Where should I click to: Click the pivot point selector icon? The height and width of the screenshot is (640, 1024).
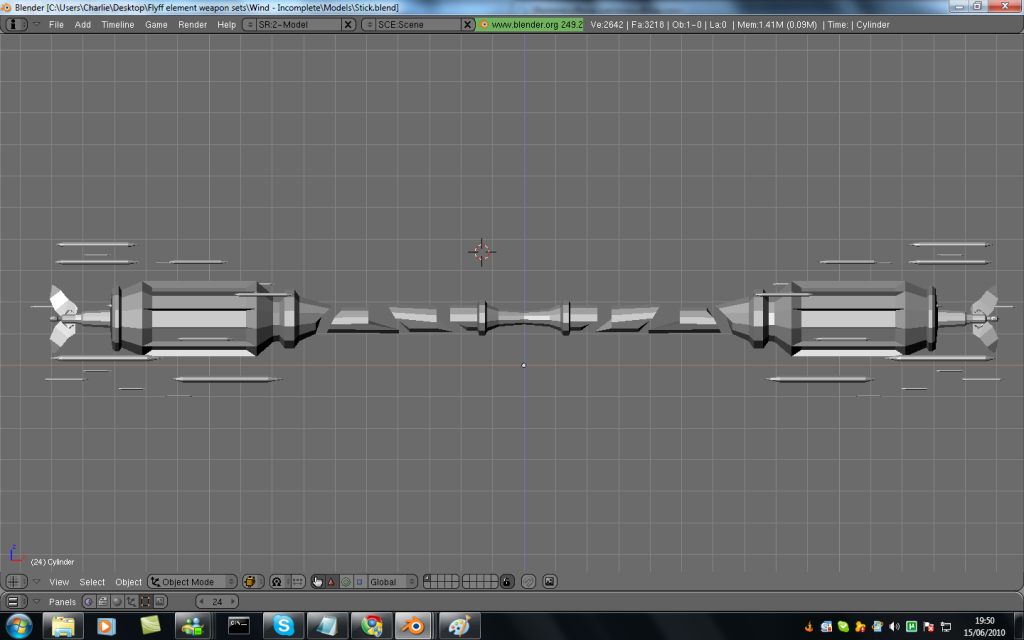pyautogui.click(x=277, y=581)
